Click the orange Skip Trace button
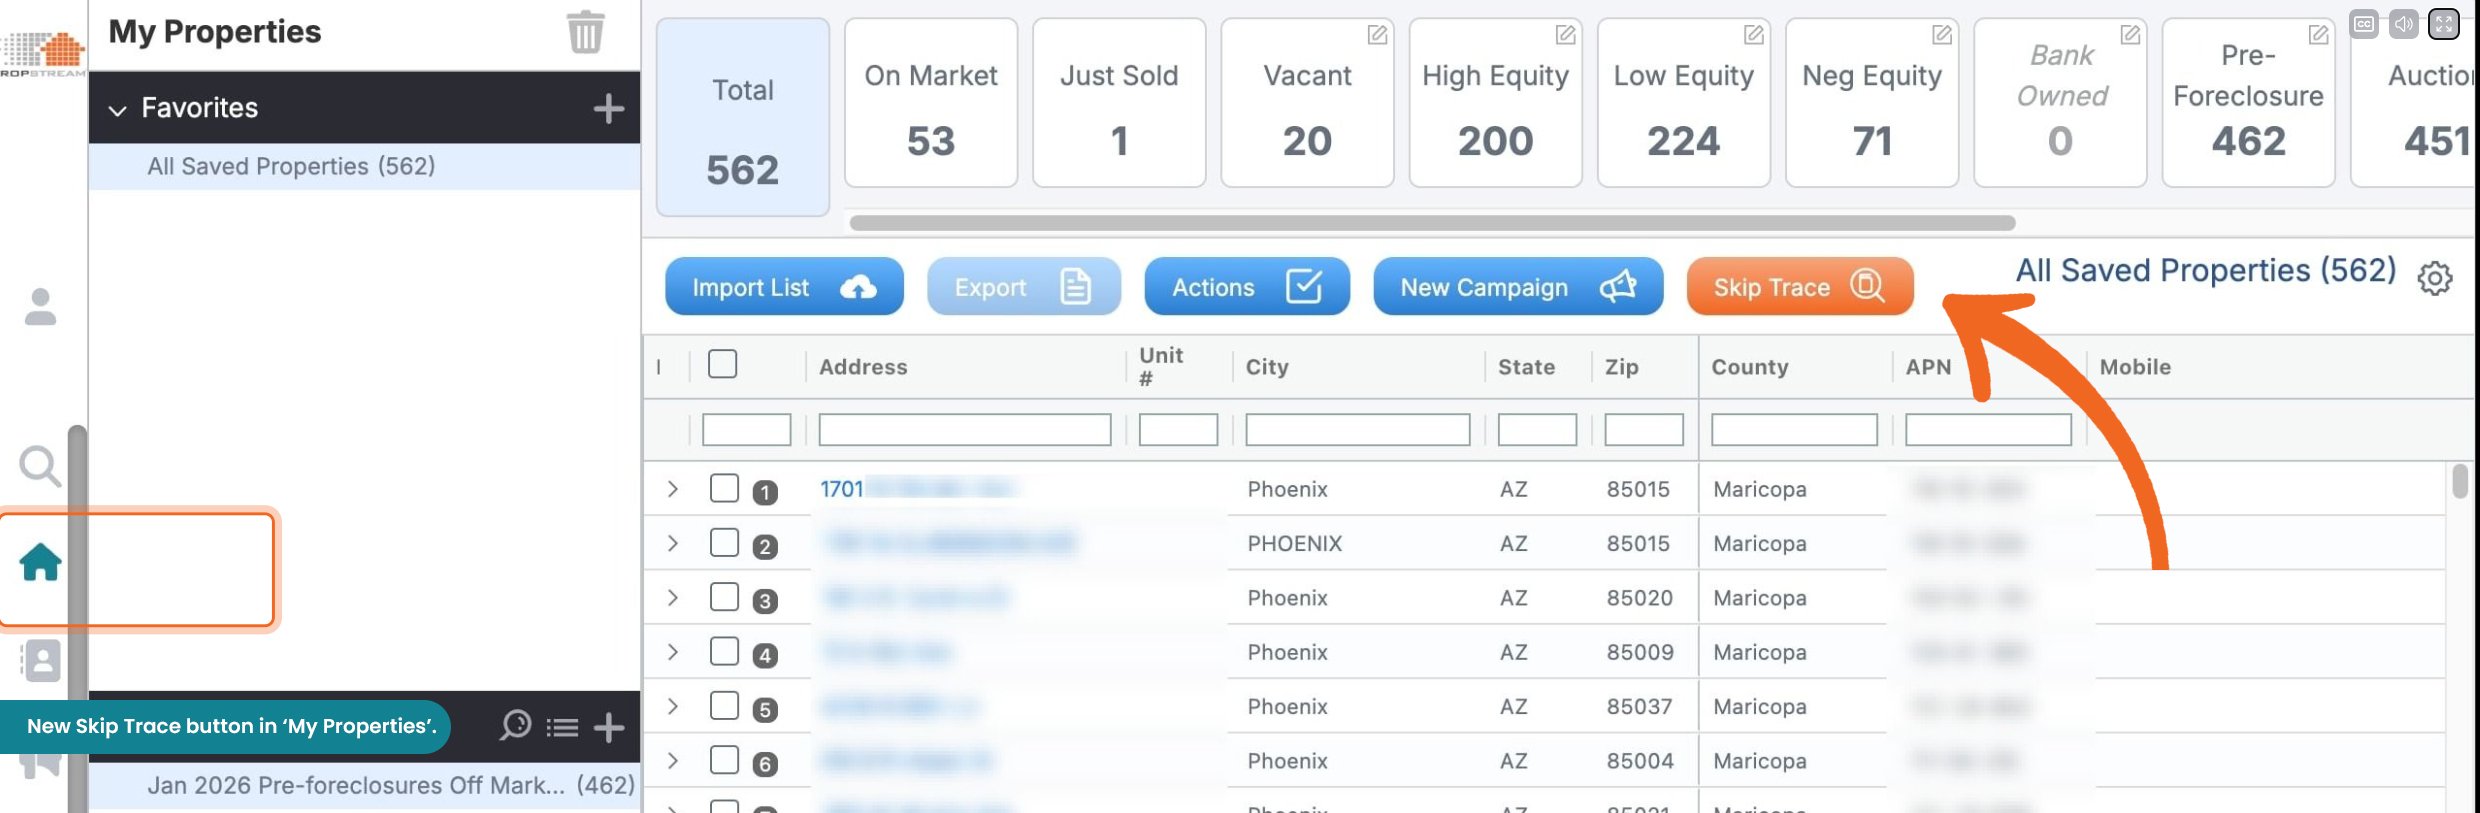Screen dimensions: 2480x813 (x=1799, y=287)
